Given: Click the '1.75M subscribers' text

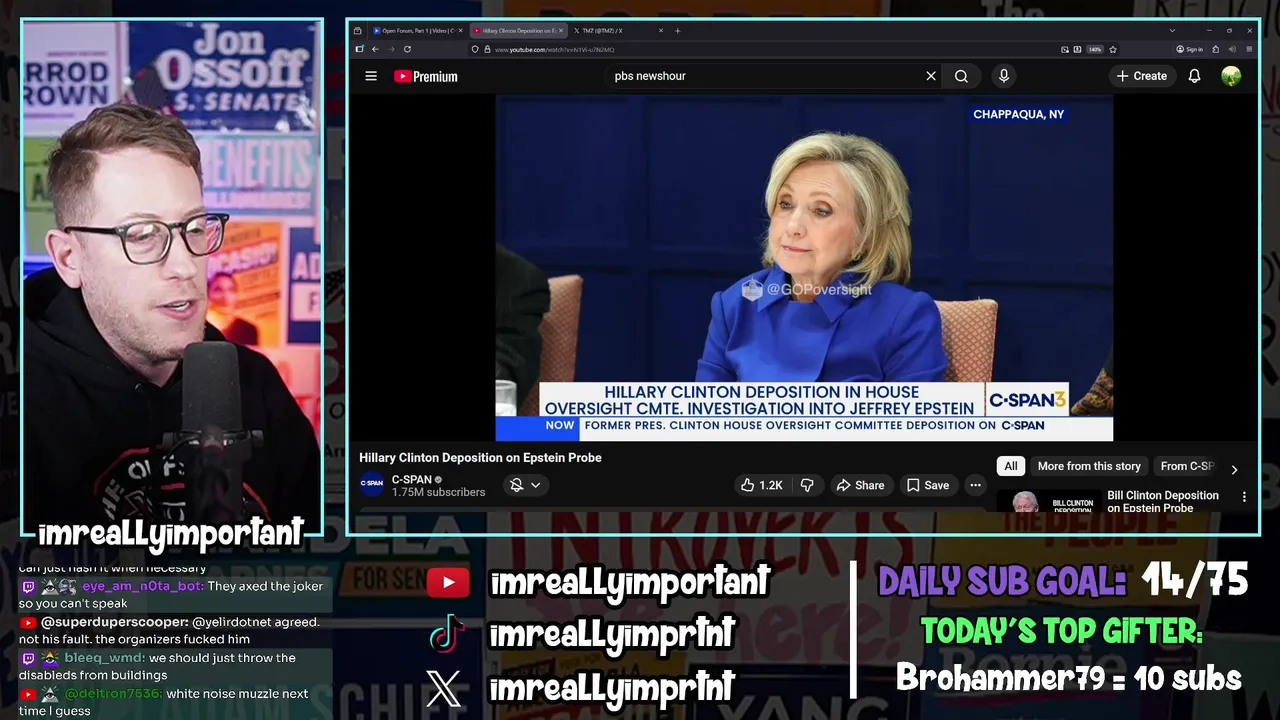Looking at the screenshot, I should 438,492.
